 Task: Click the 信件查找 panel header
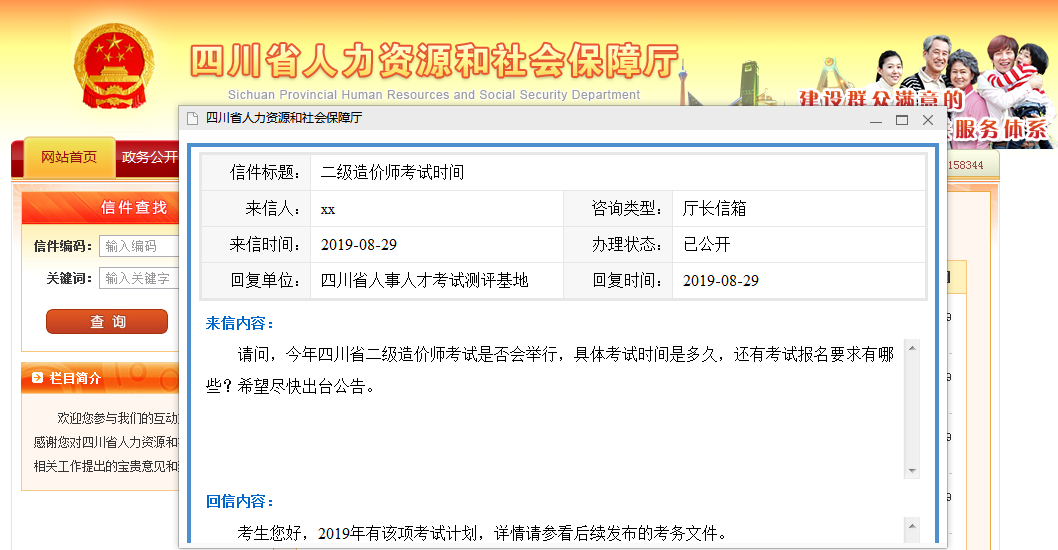[x=101, y=207]
